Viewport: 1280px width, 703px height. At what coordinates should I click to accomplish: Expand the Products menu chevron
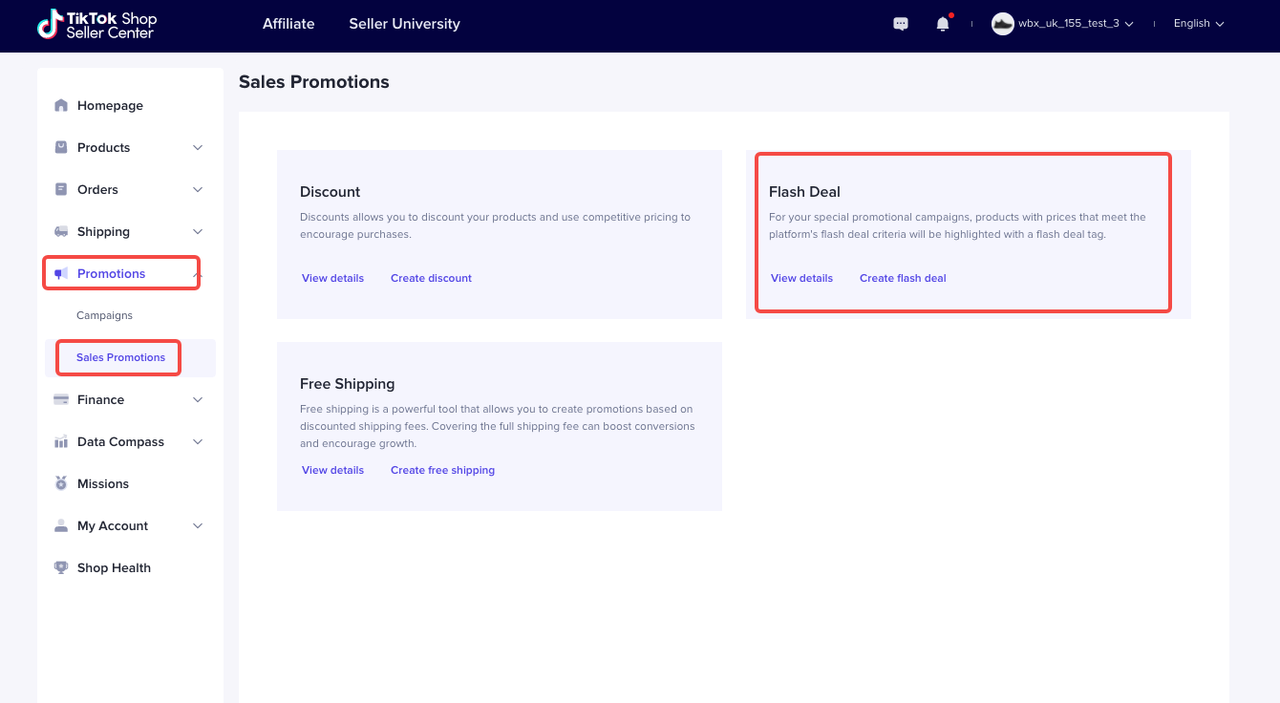(197, 148)
